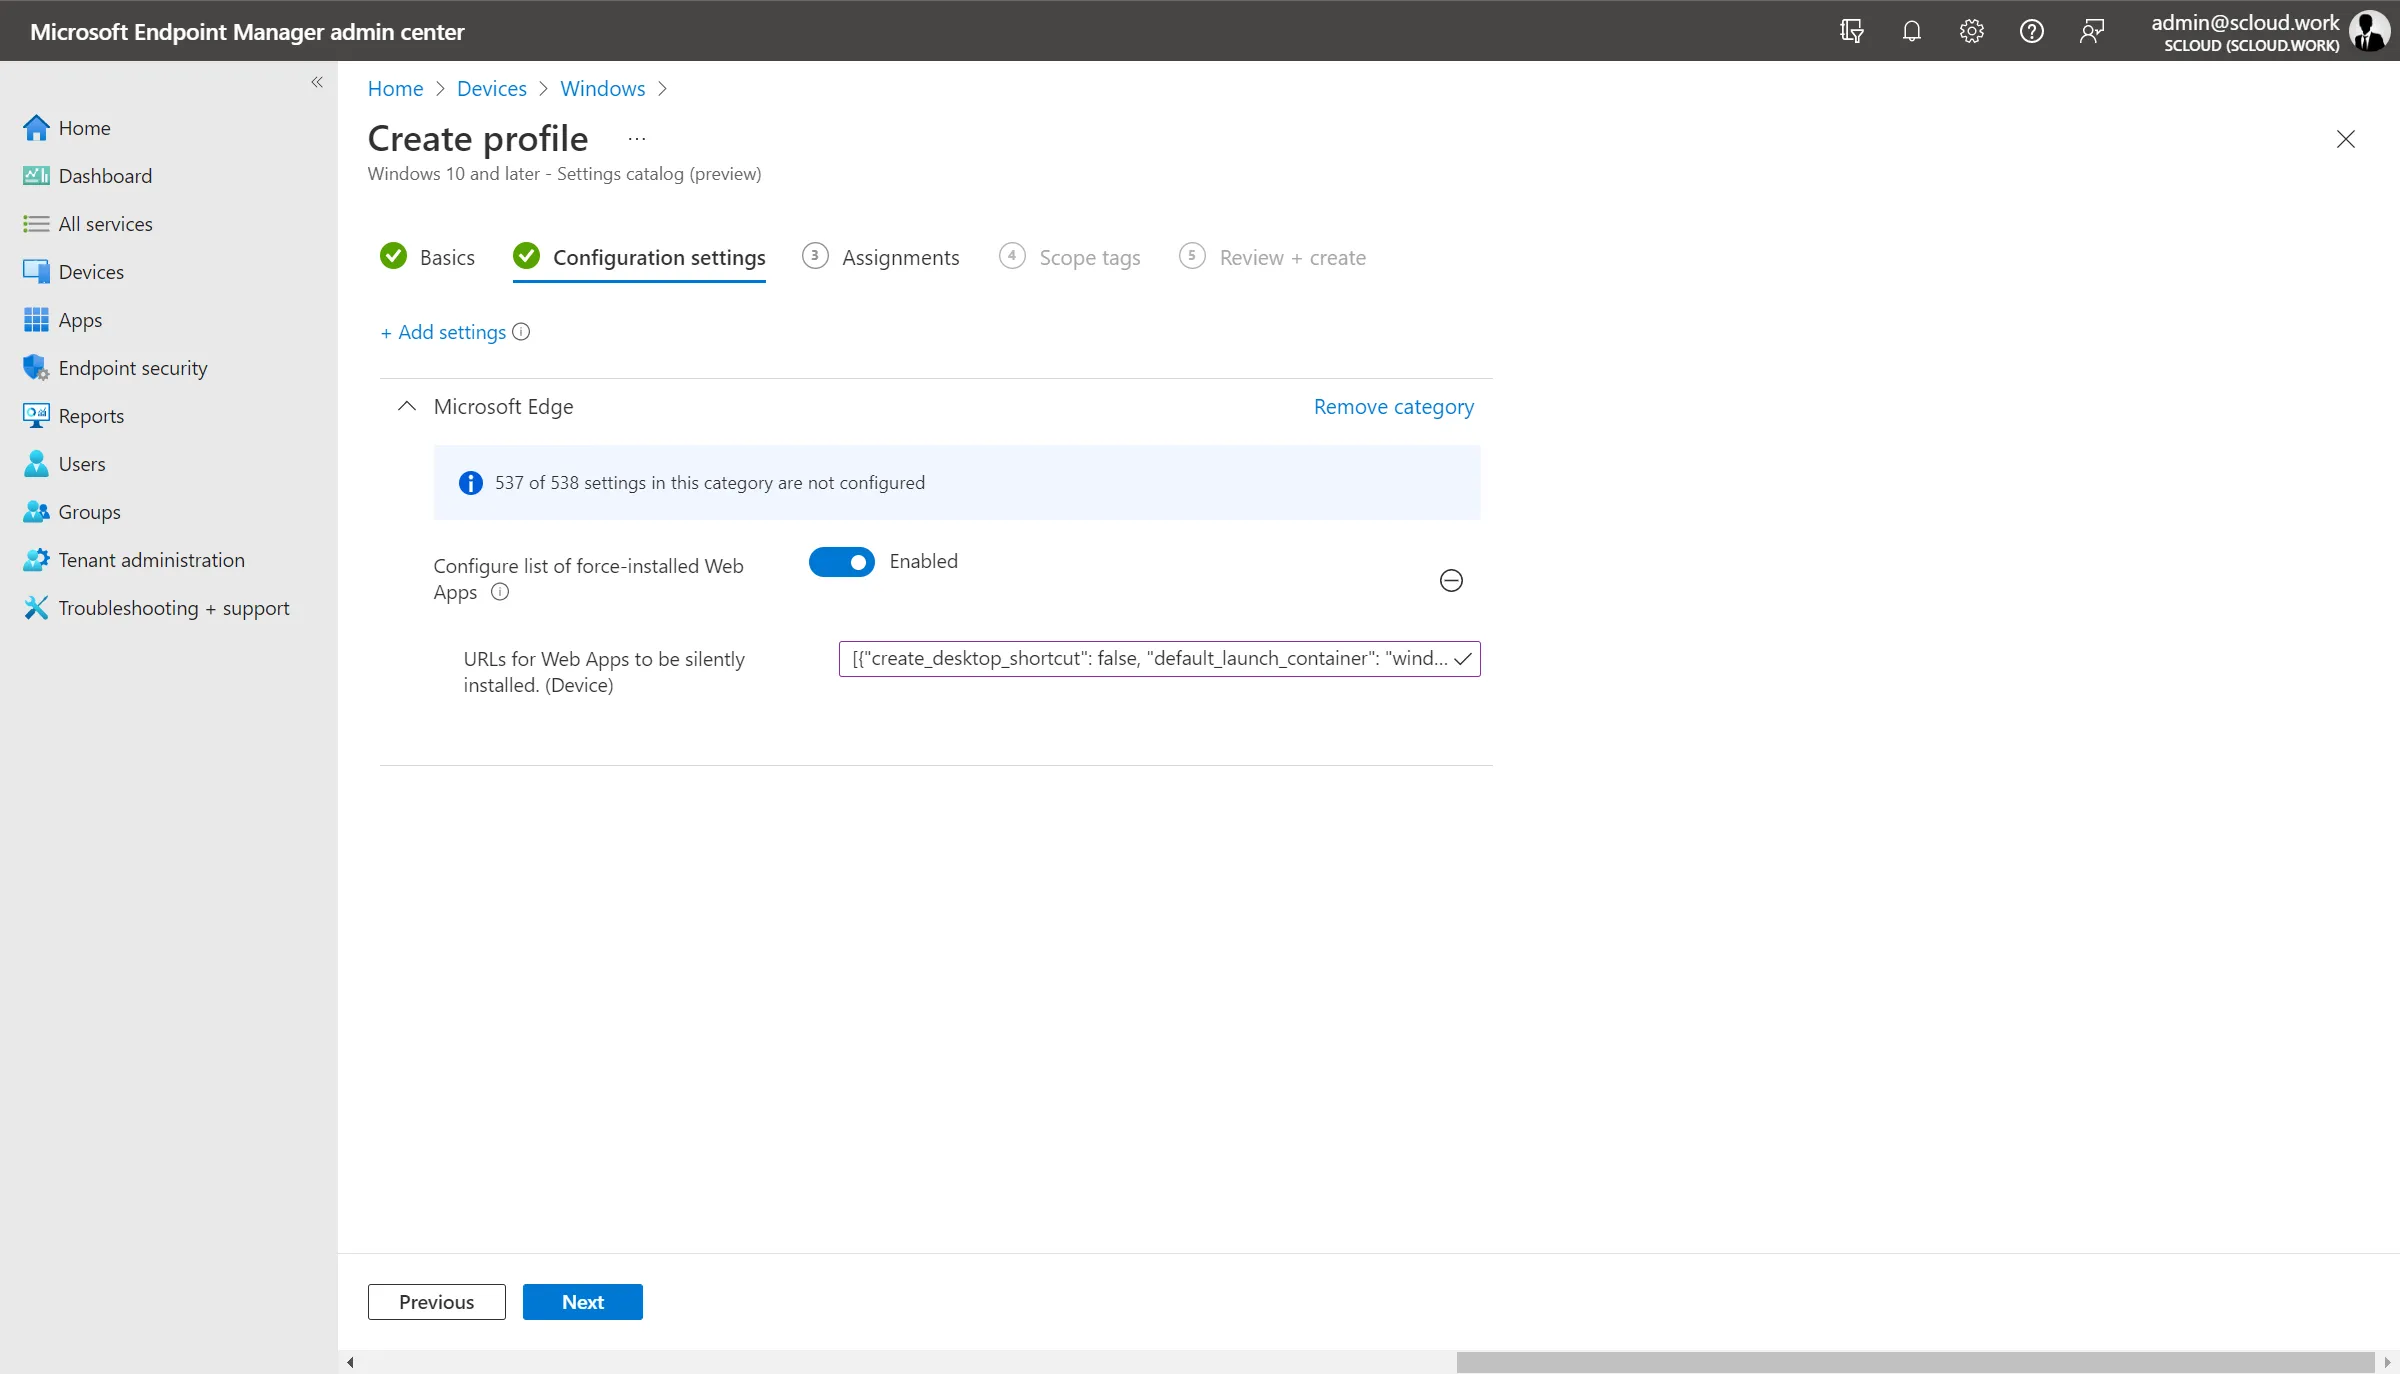
Task: Open the ellipsis menu beside Create profile
Action: pyautogui.click(x=637, y=139)
